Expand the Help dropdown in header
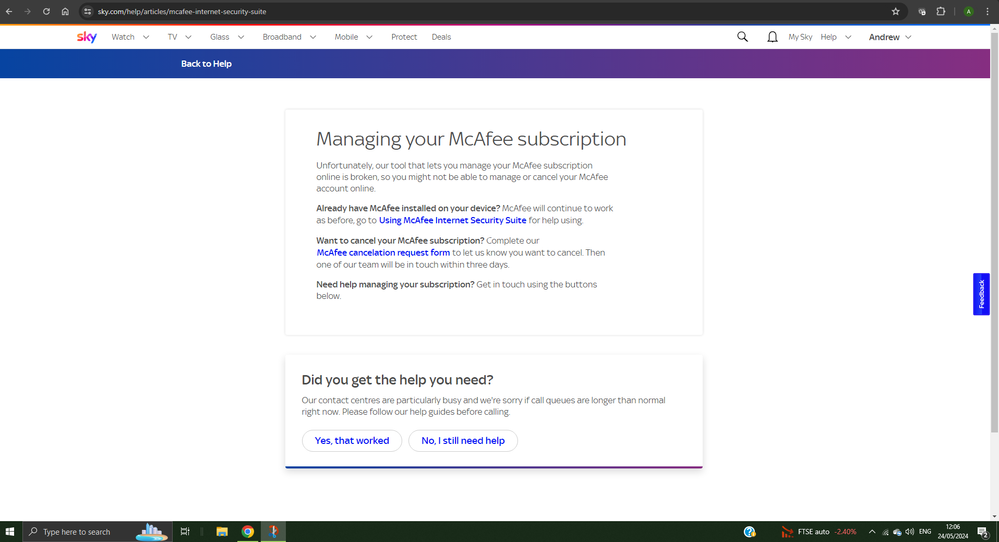 pyautogui.click(x=836, y=37)
